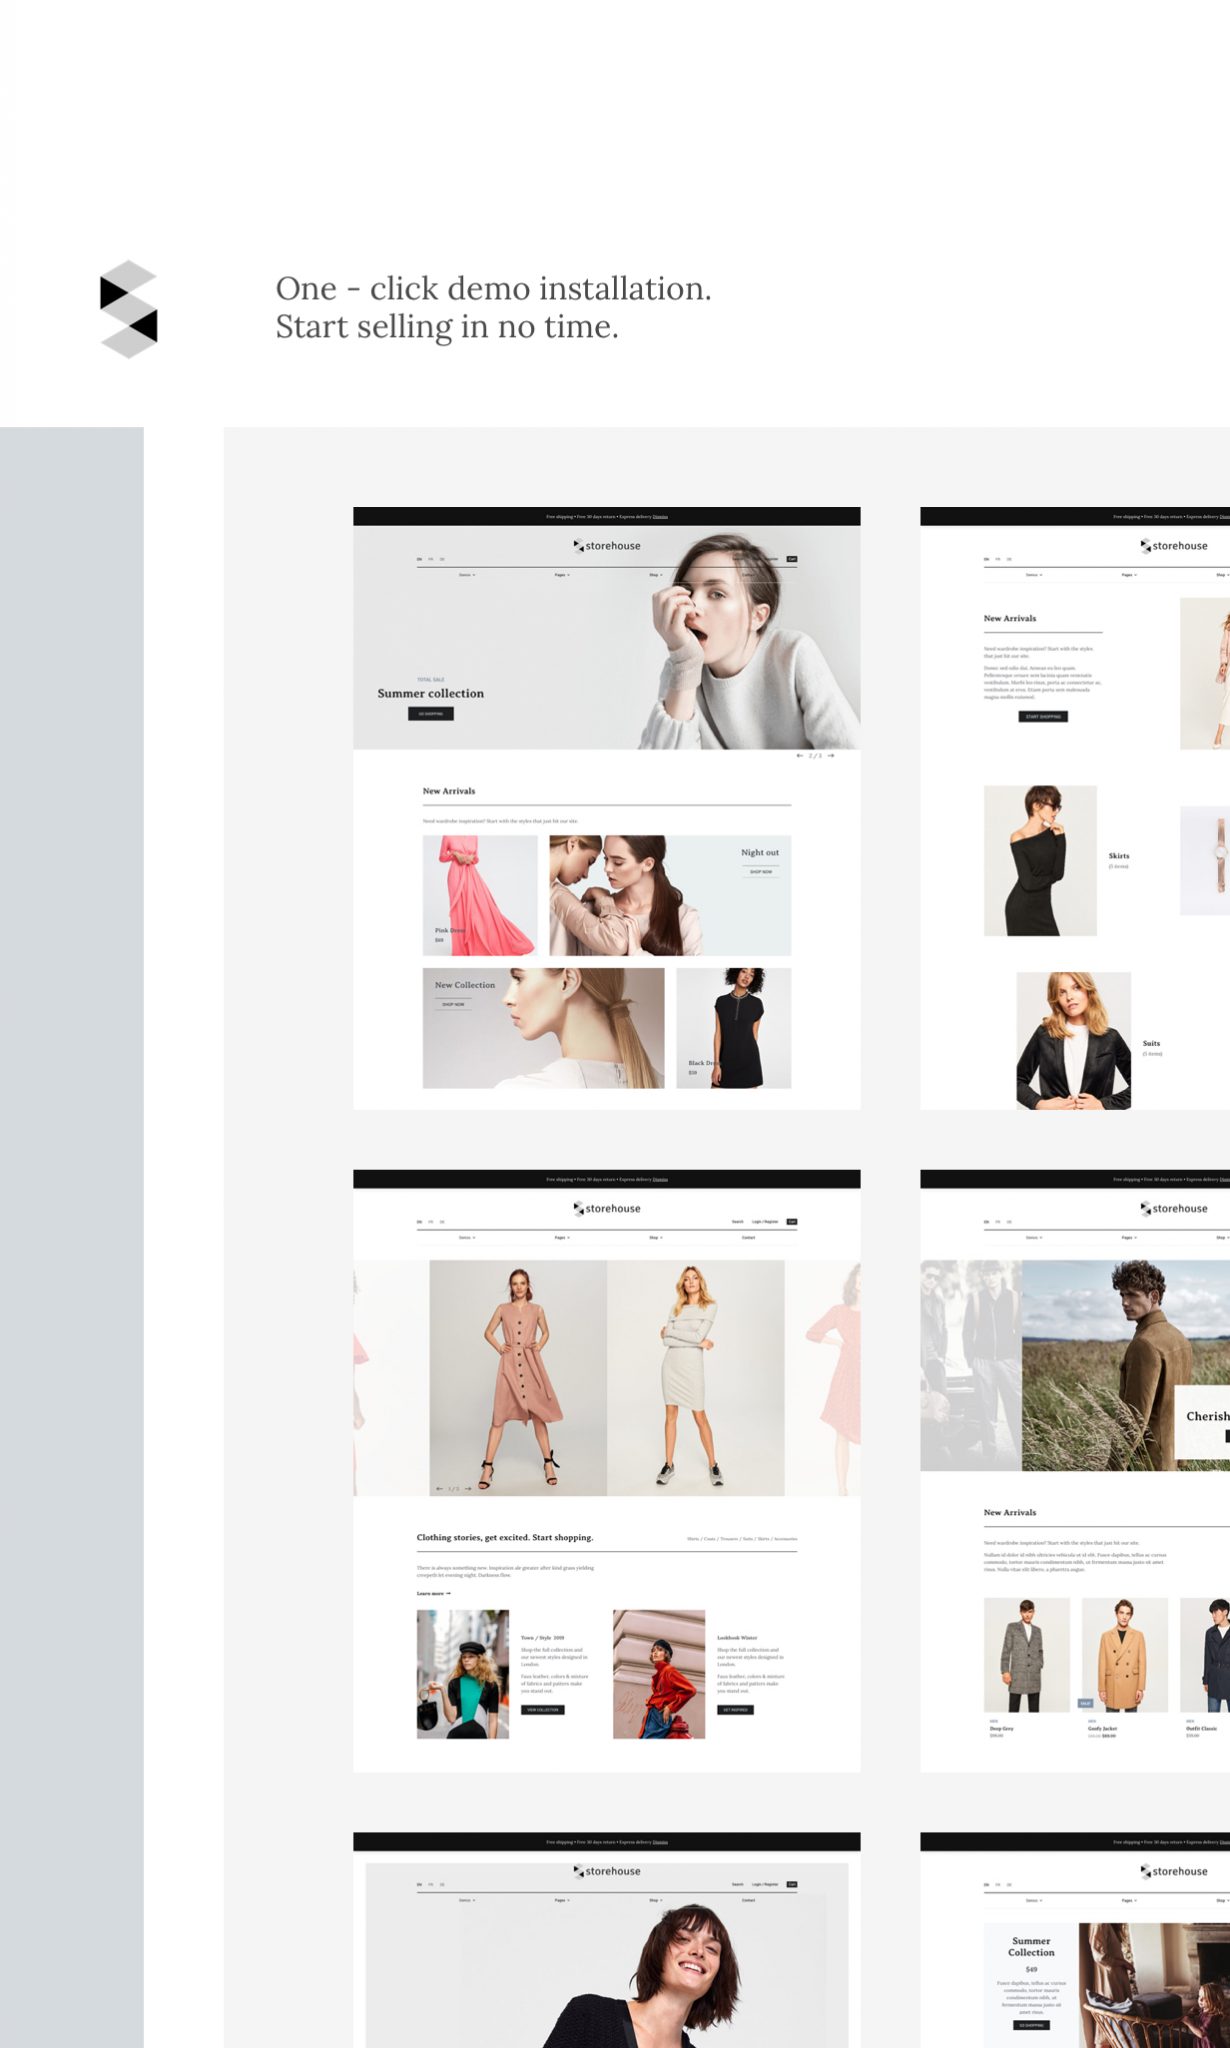
Task: Click the Cart badge in Summer collection hero demo
Action: tap(792, 559)
